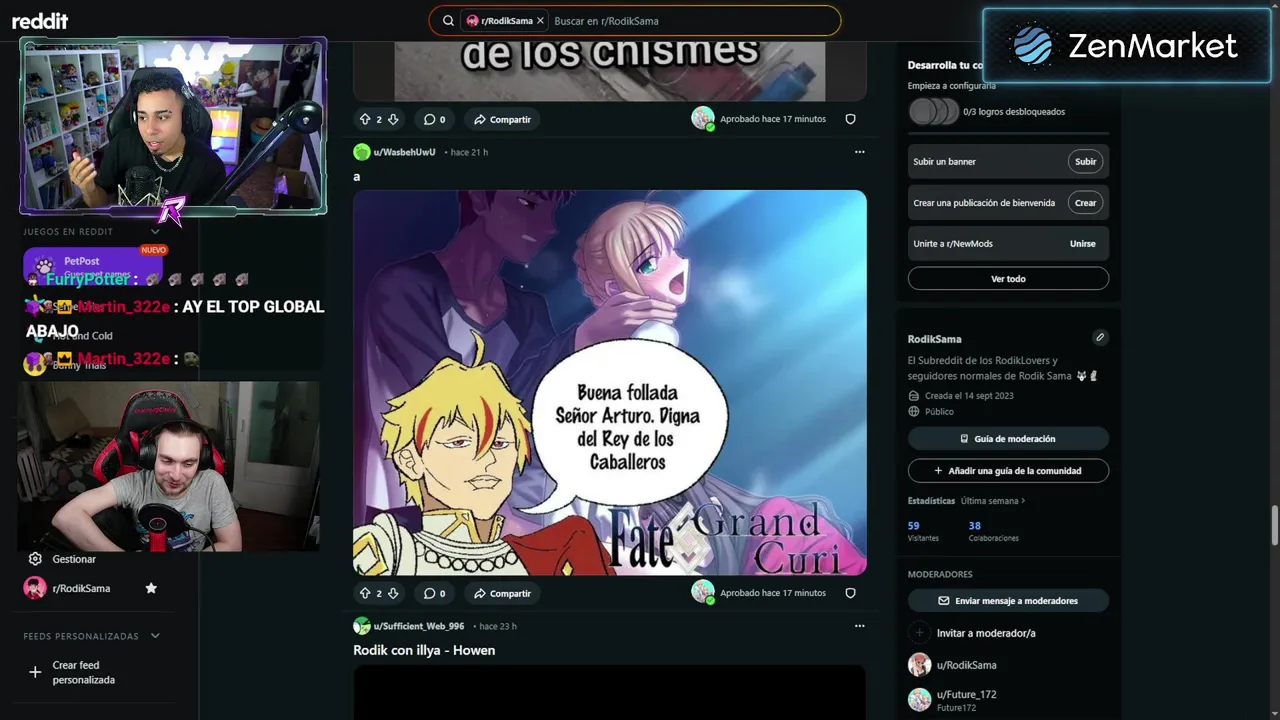This screenshot has width=1280, height=720.
Task: Open the u/RodikSama moderator profile
Action: [x=966, y=665]
